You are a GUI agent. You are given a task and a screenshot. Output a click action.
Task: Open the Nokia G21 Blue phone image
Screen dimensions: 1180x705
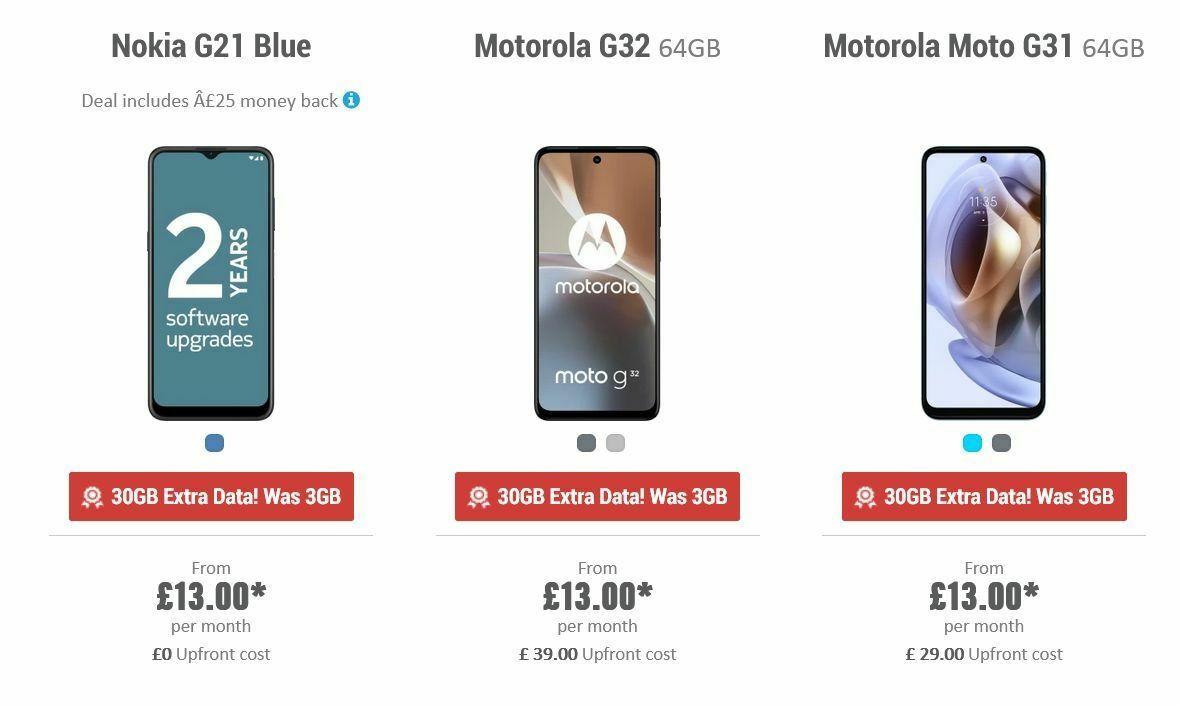click(x=211, y=285)
